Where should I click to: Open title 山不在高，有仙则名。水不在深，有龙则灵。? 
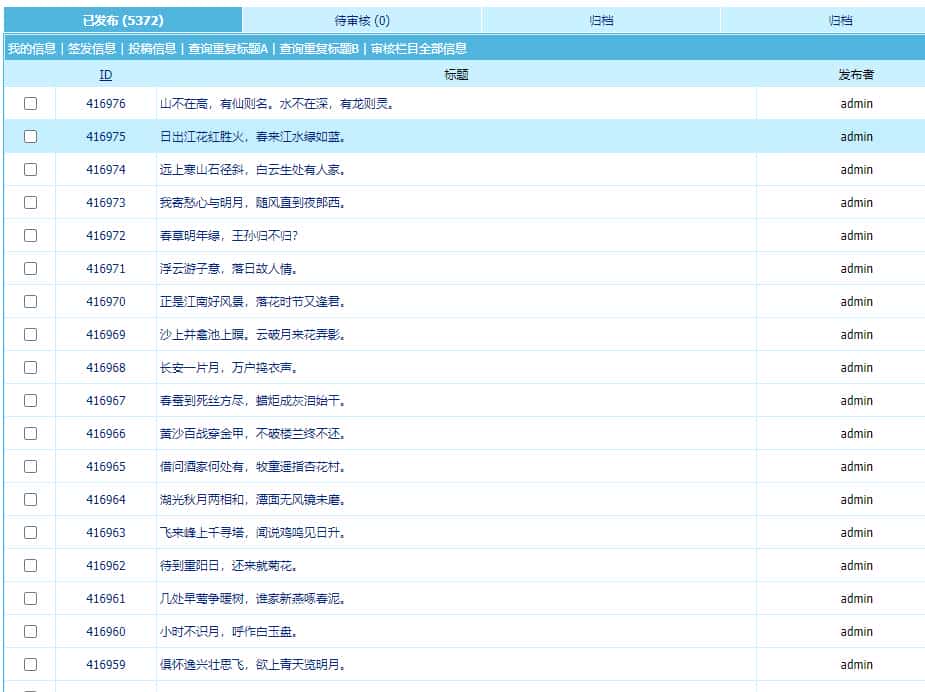[x=276, y=104]
